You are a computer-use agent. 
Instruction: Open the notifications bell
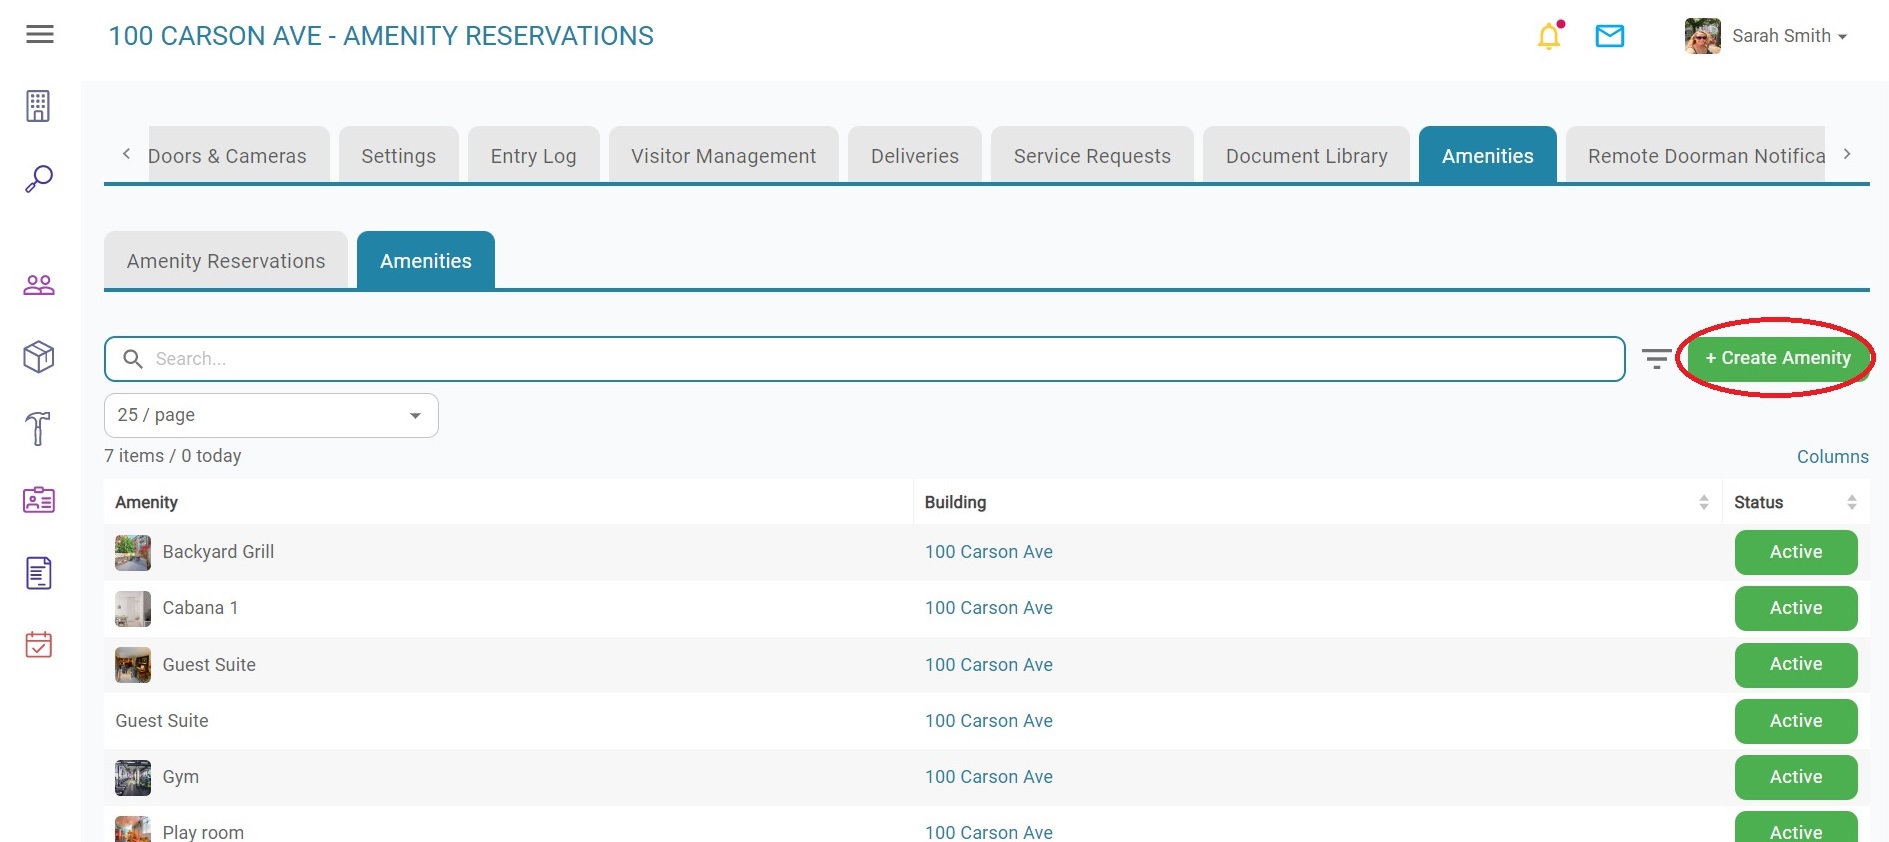(x=1549, y=36)
